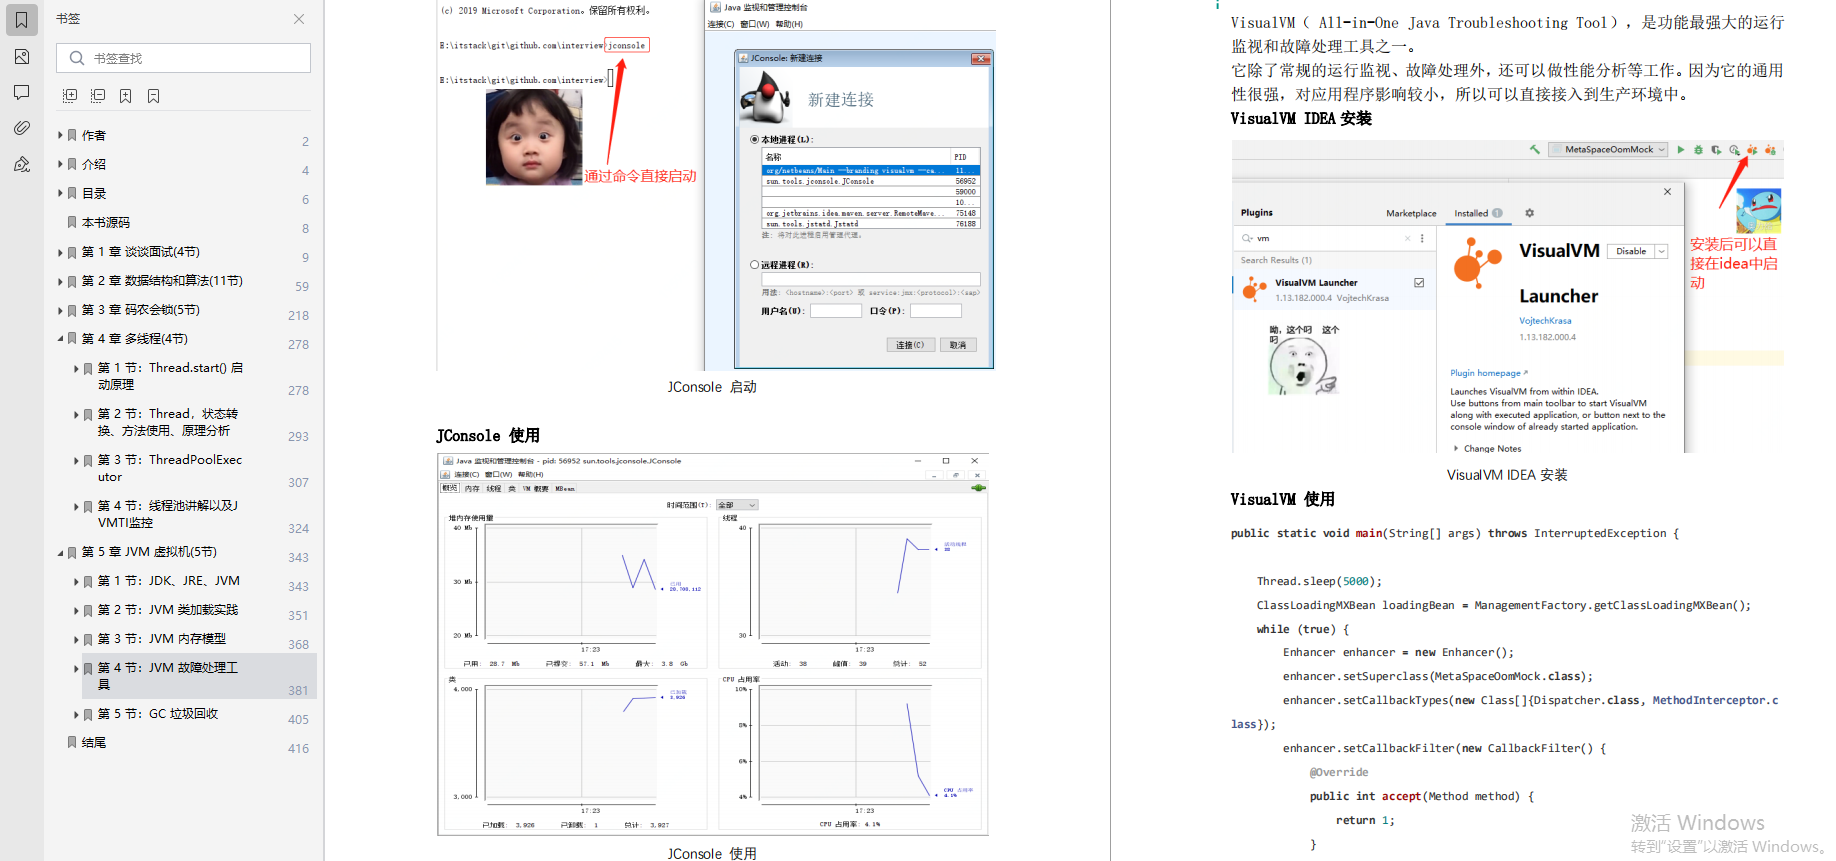Click the 口令(P) input field
Image resolution: width=1836 pixels, height=861 pixels.
[936, 311]
